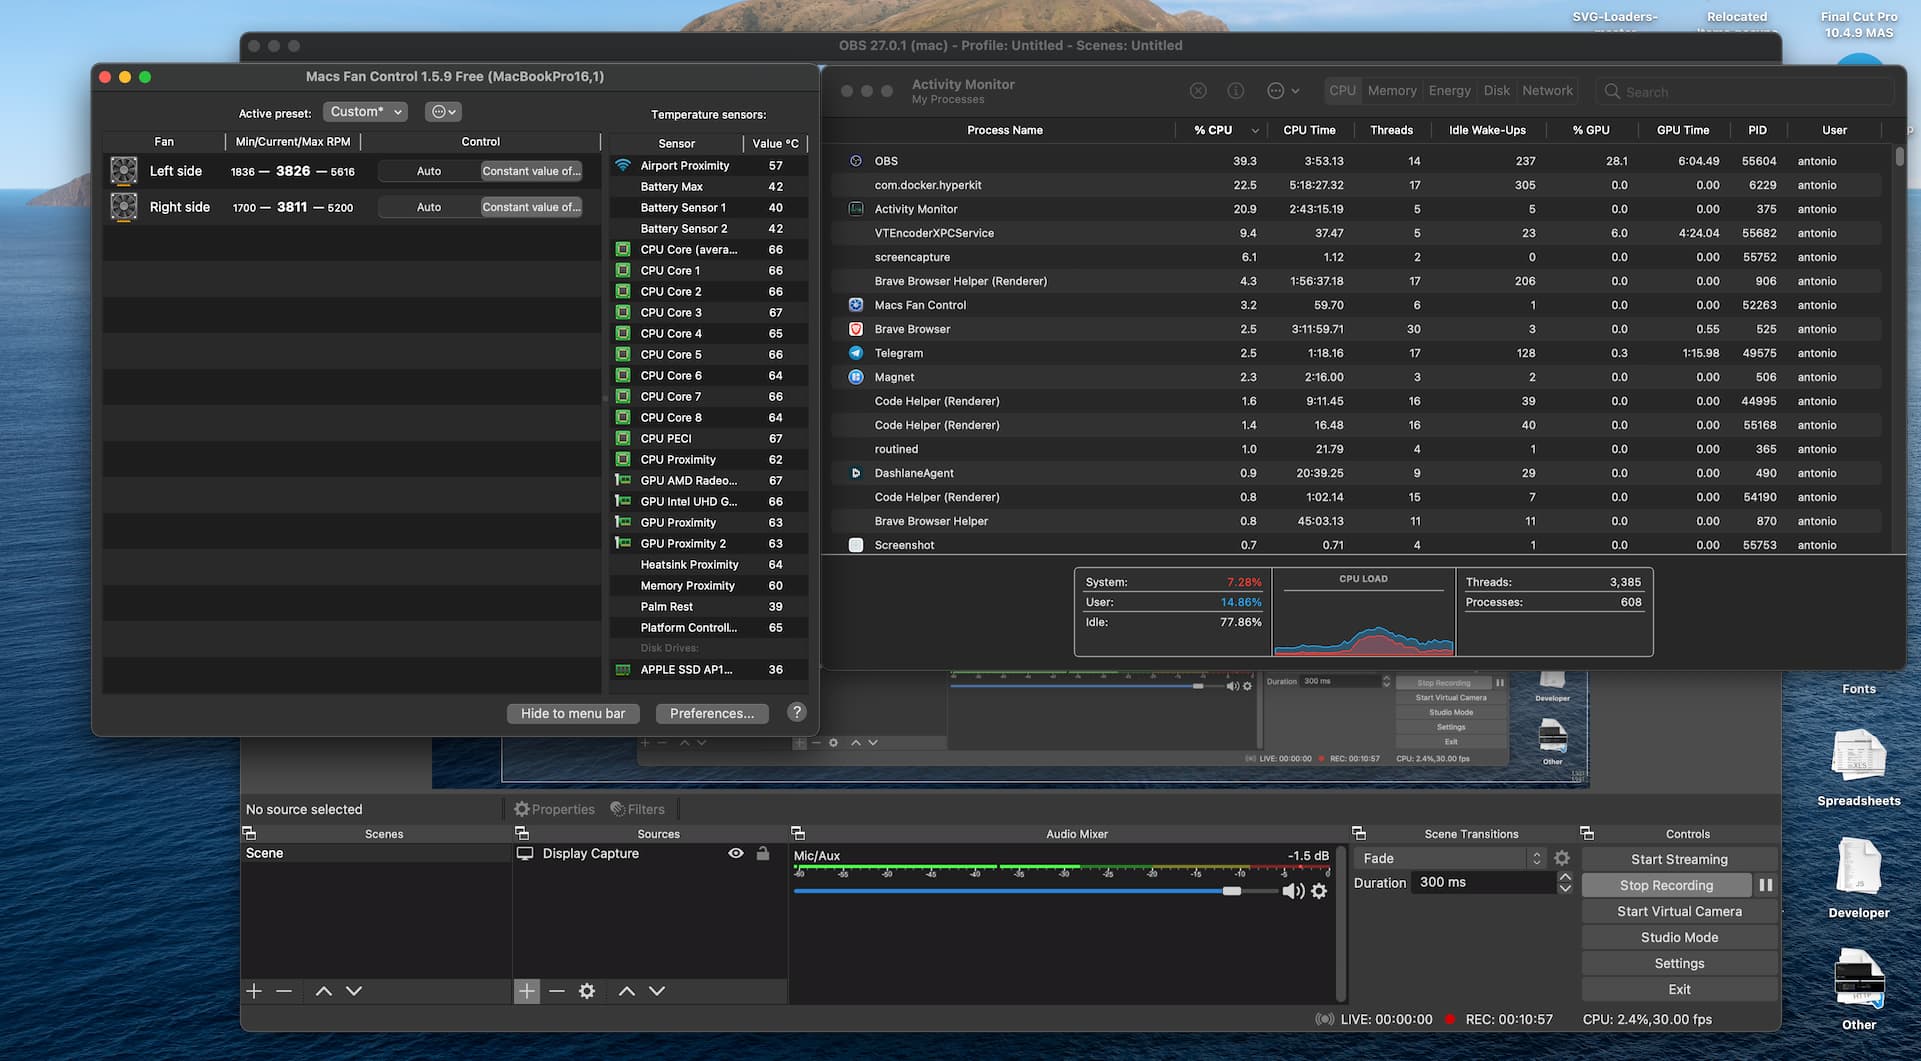Open source properties gear in Sources panel
Image resolution: width=1921 pixels, height=1061 pixels.
pyautogui.click(x=587, y=991)
